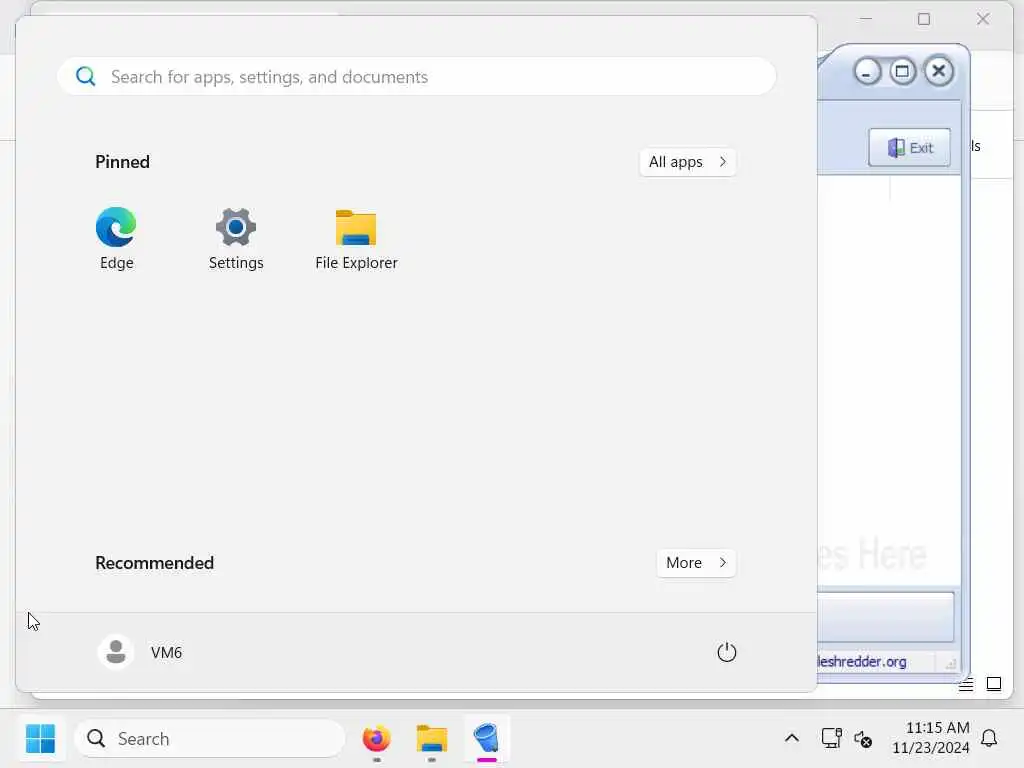This screenshot has height=768, width=1024.
Task: Maximize the File Shredder window
Action: 903,72
